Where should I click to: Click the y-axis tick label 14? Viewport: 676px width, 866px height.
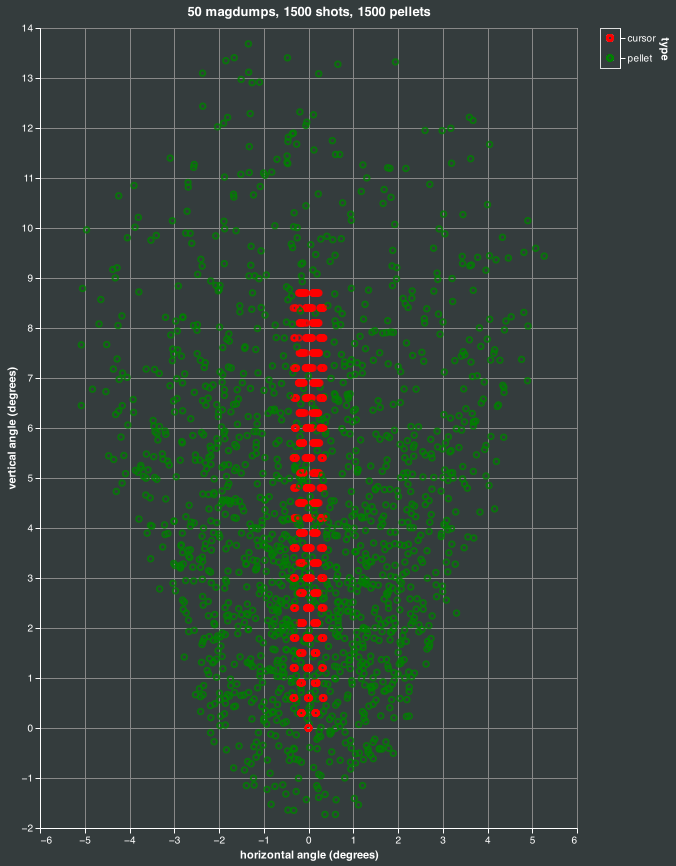point(29,28)
